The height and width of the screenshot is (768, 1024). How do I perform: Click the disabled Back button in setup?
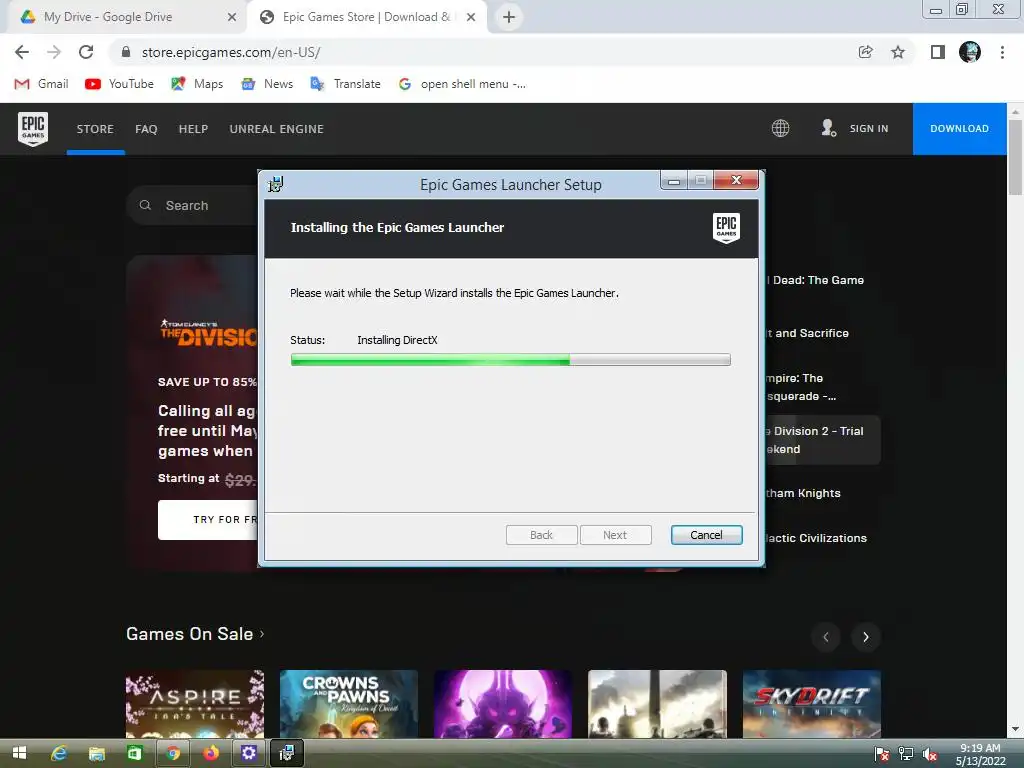click(541, 535)
